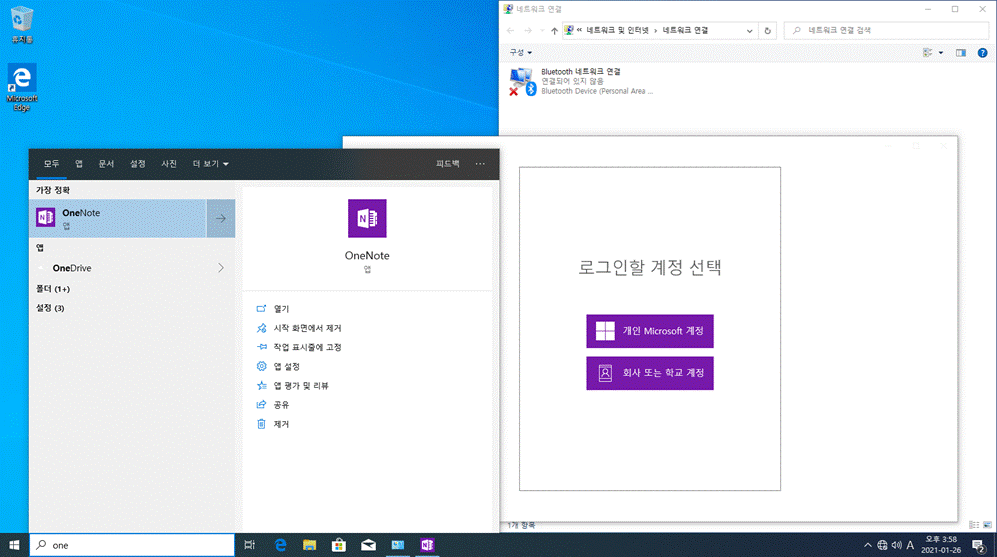Refresh the Network Connections window
Image resolution: width=997 pixels, height=557 pixels.
click(767, 31)
